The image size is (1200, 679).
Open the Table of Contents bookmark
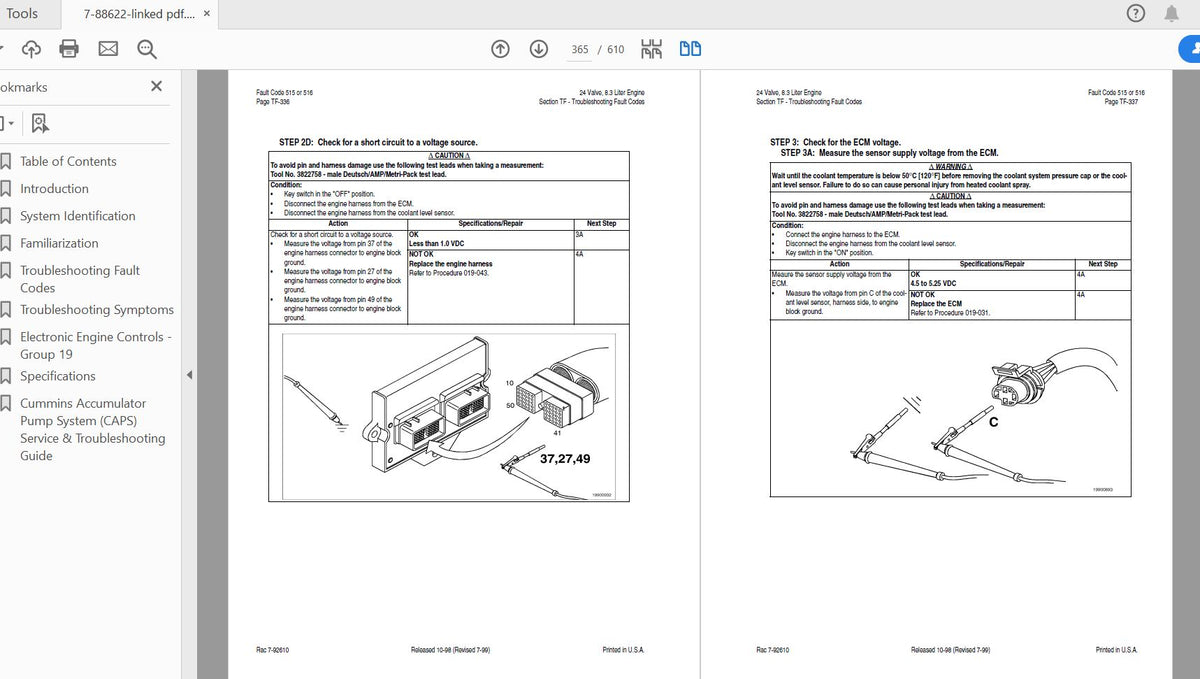point(68,161)
